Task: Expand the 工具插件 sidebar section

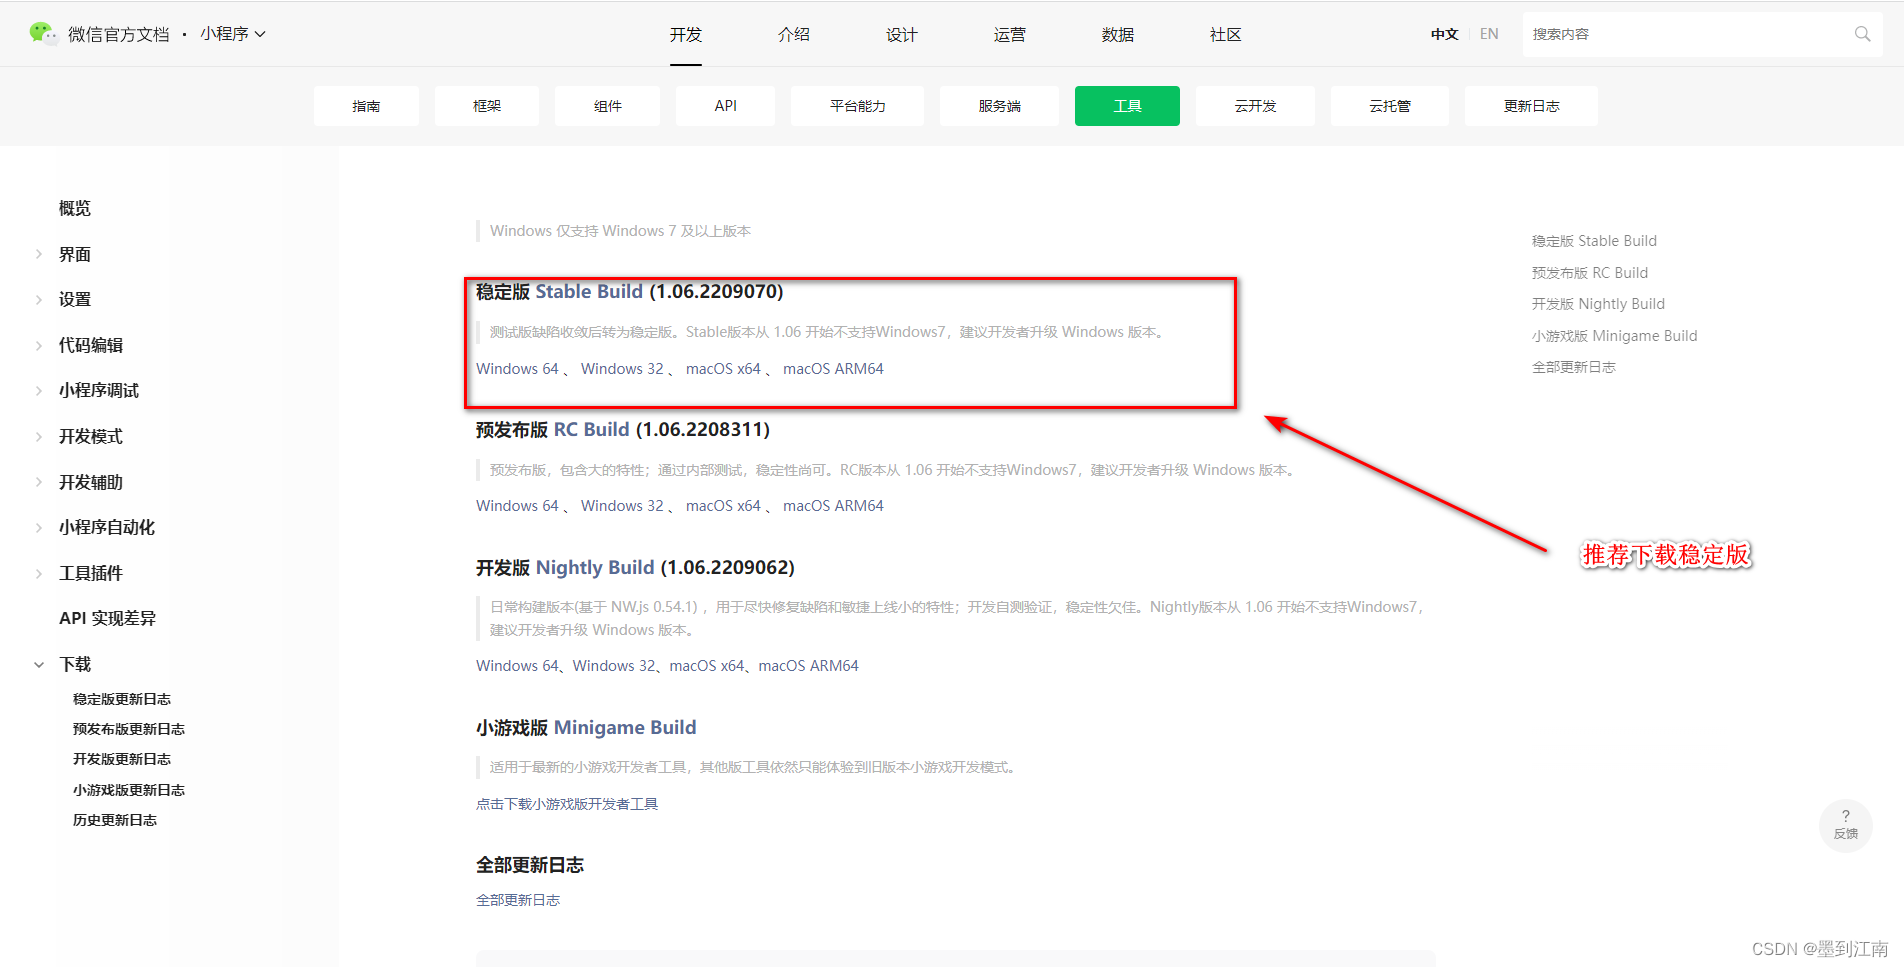Action: point(39,573)
